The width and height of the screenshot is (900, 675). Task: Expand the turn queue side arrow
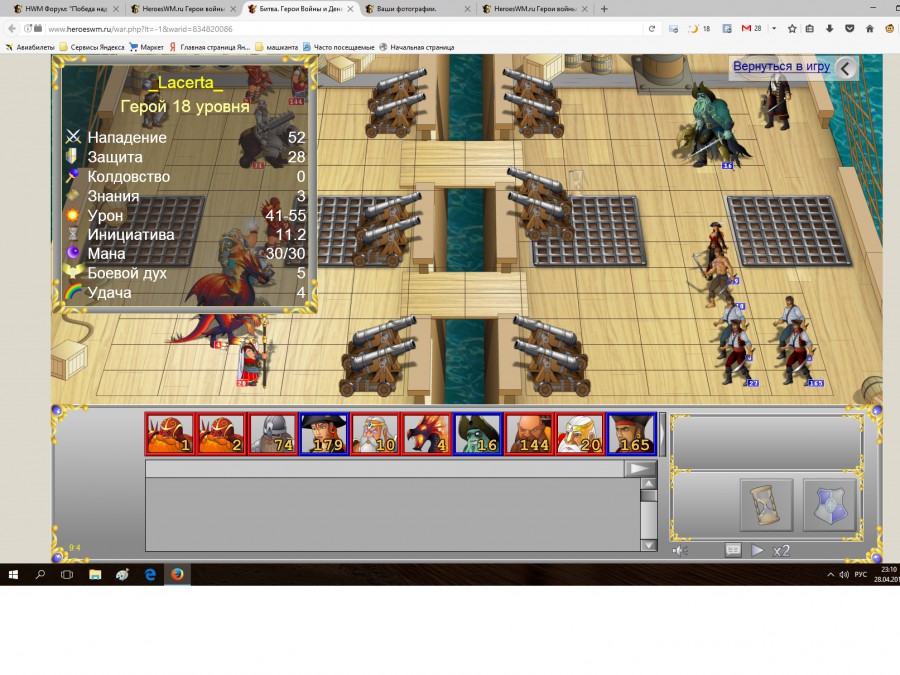(662, 434)
